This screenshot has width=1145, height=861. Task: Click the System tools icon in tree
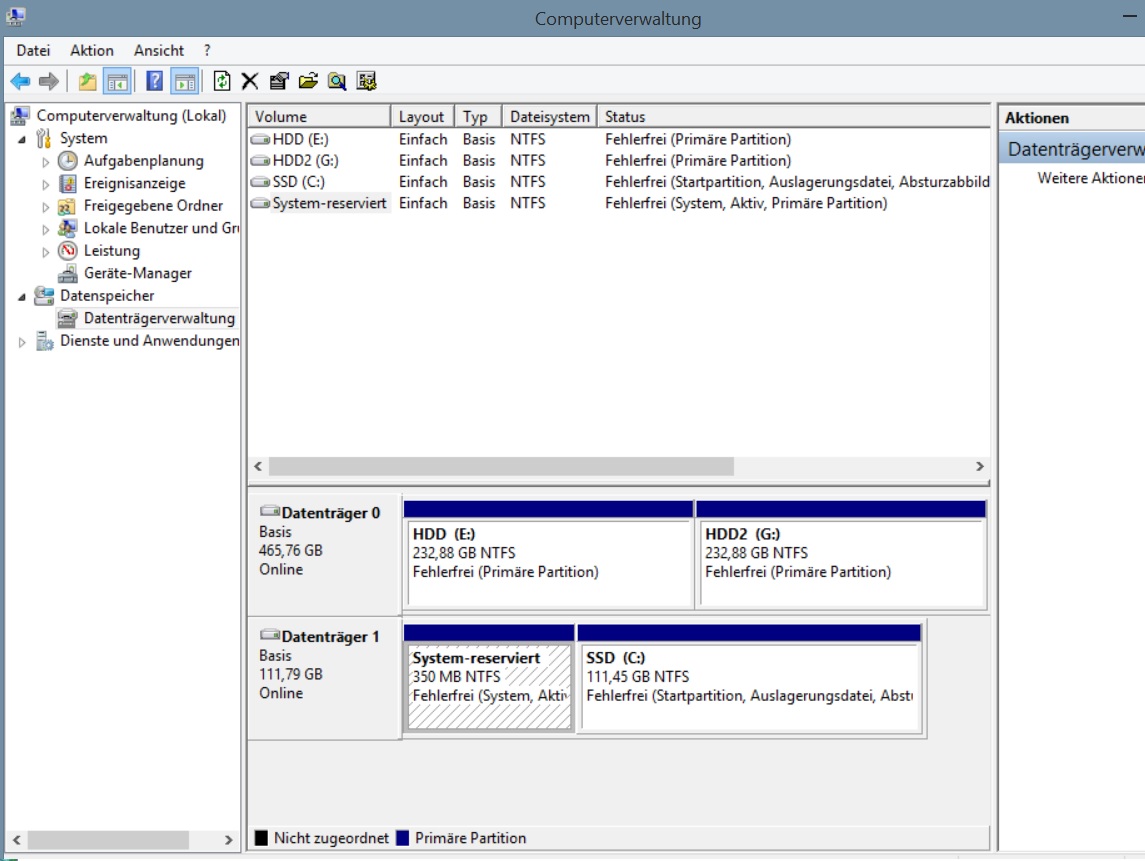click(45, 138)
